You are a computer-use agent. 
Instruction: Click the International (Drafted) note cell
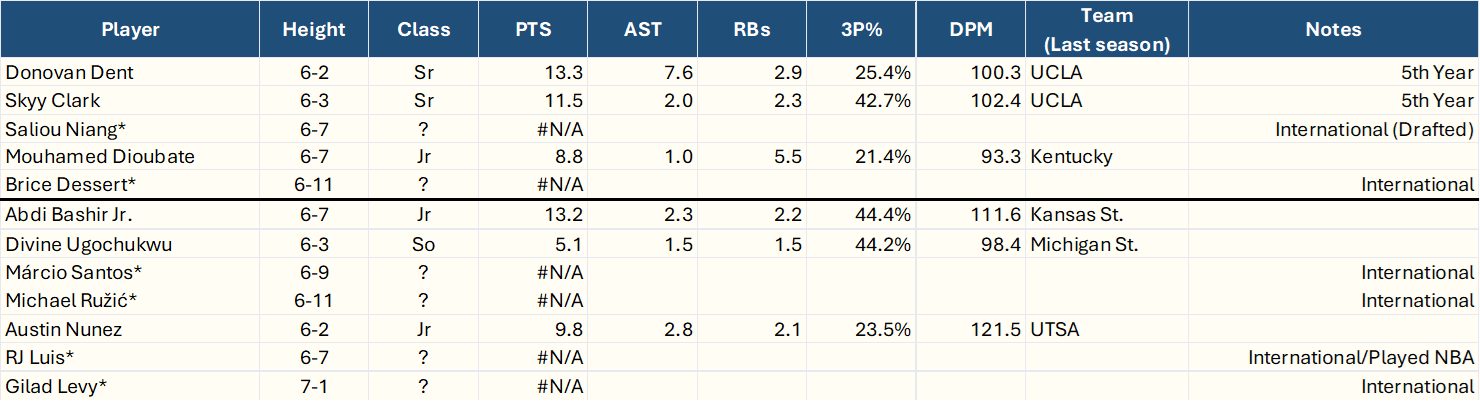pyautogui.click(x=1334, y=129)
